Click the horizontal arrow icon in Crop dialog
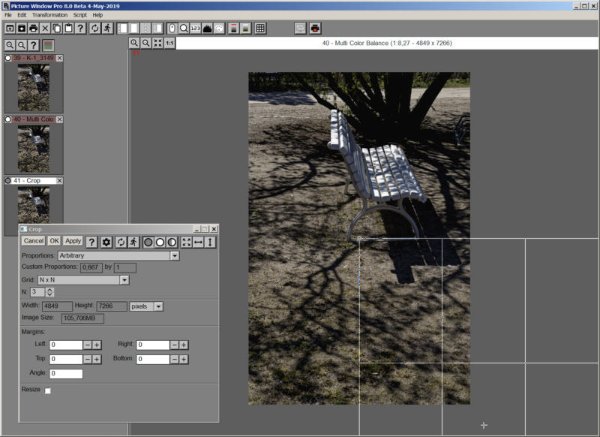 pyautogui.click(x=198, y=241)
